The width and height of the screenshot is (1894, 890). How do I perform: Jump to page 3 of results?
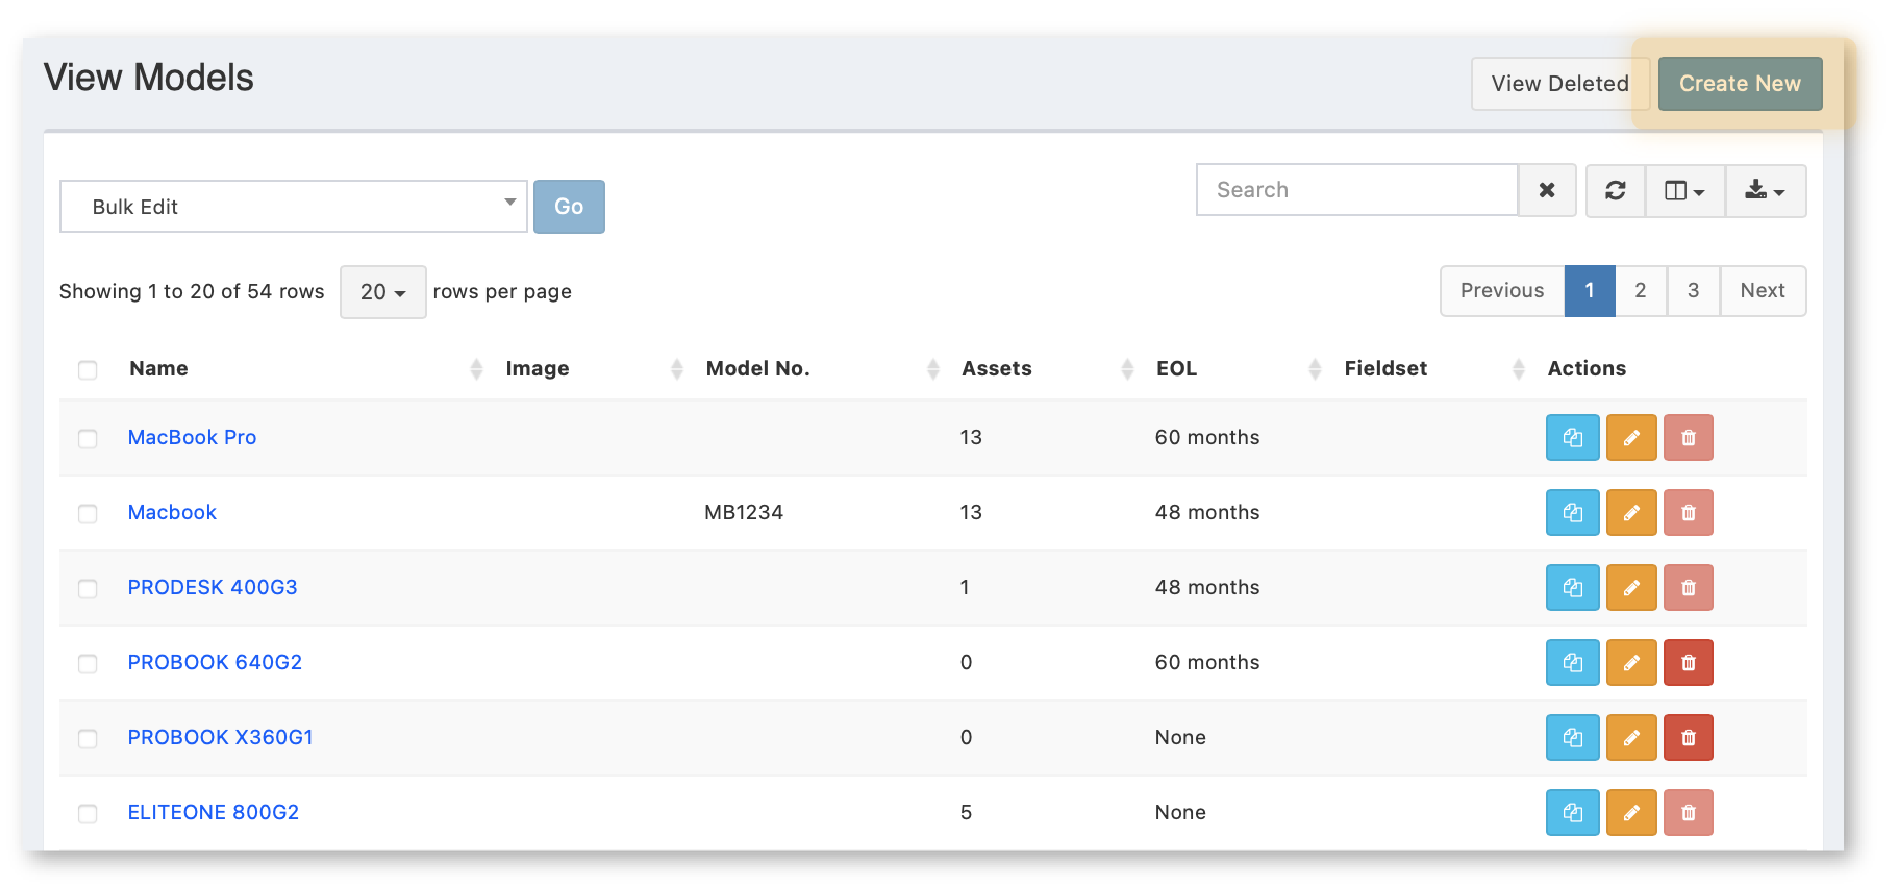1693,291
